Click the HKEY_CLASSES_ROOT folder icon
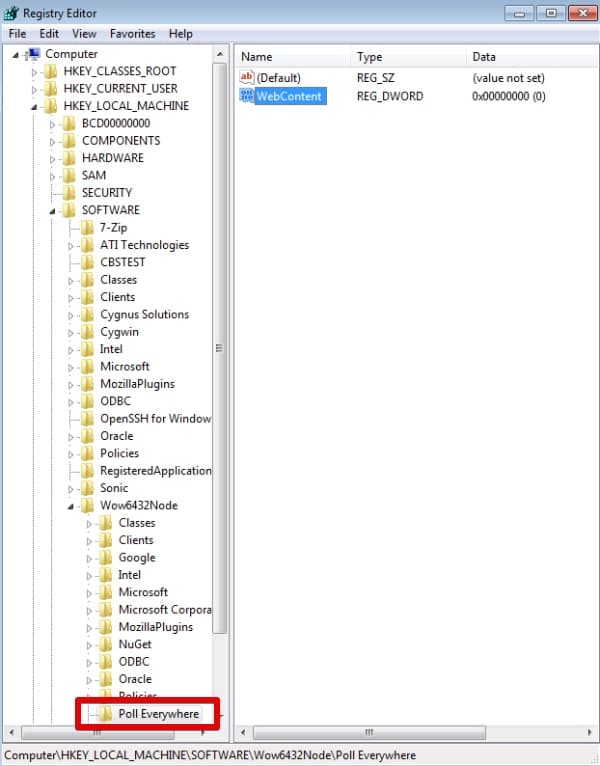 coord(51,71)
